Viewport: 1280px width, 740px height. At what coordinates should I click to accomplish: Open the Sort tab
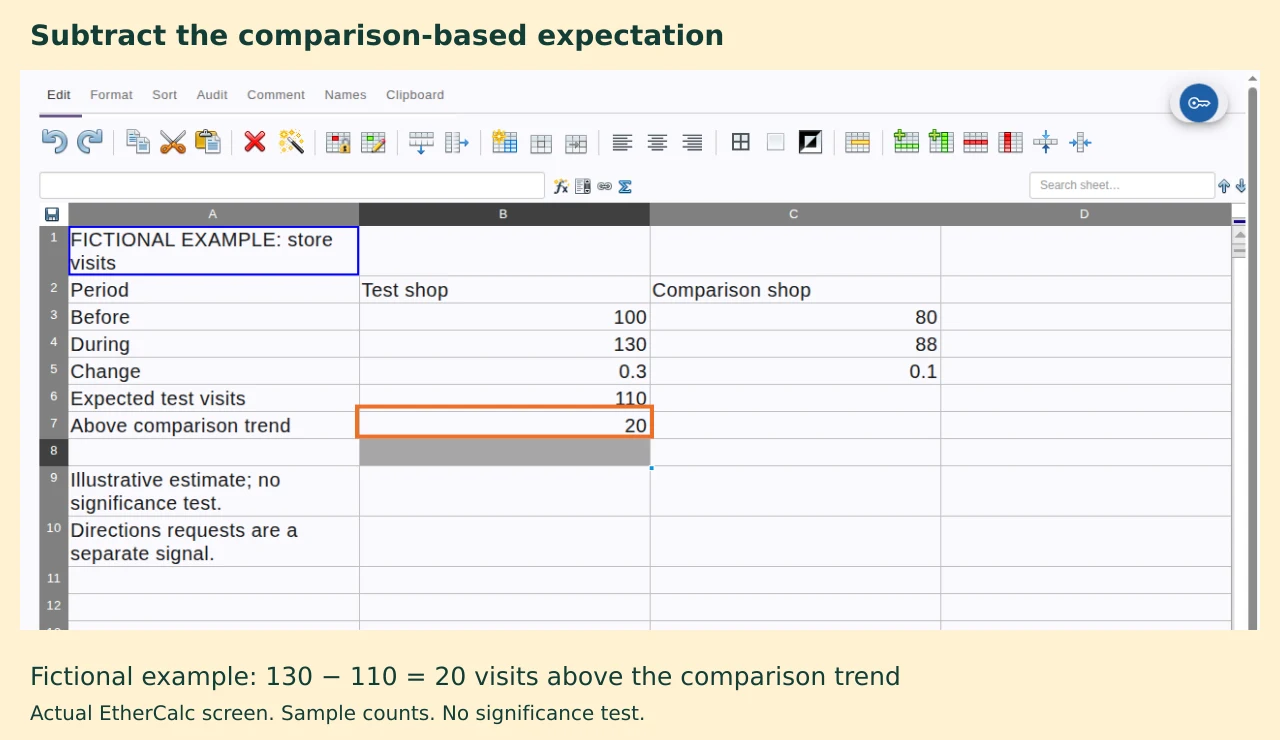[x=165, y=95]
